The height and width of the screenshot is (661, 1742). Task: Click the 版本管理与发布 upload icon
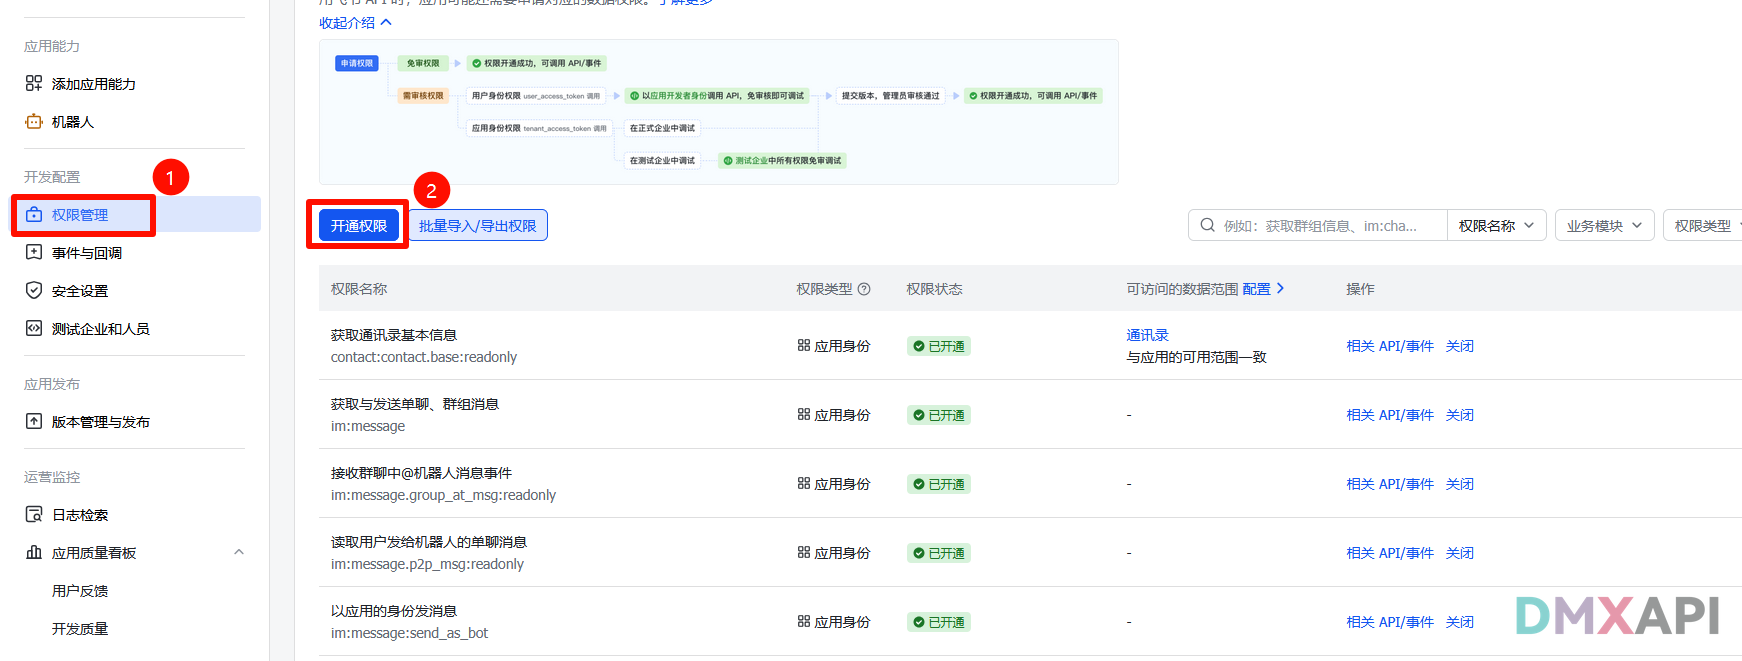tap(34, 422)
